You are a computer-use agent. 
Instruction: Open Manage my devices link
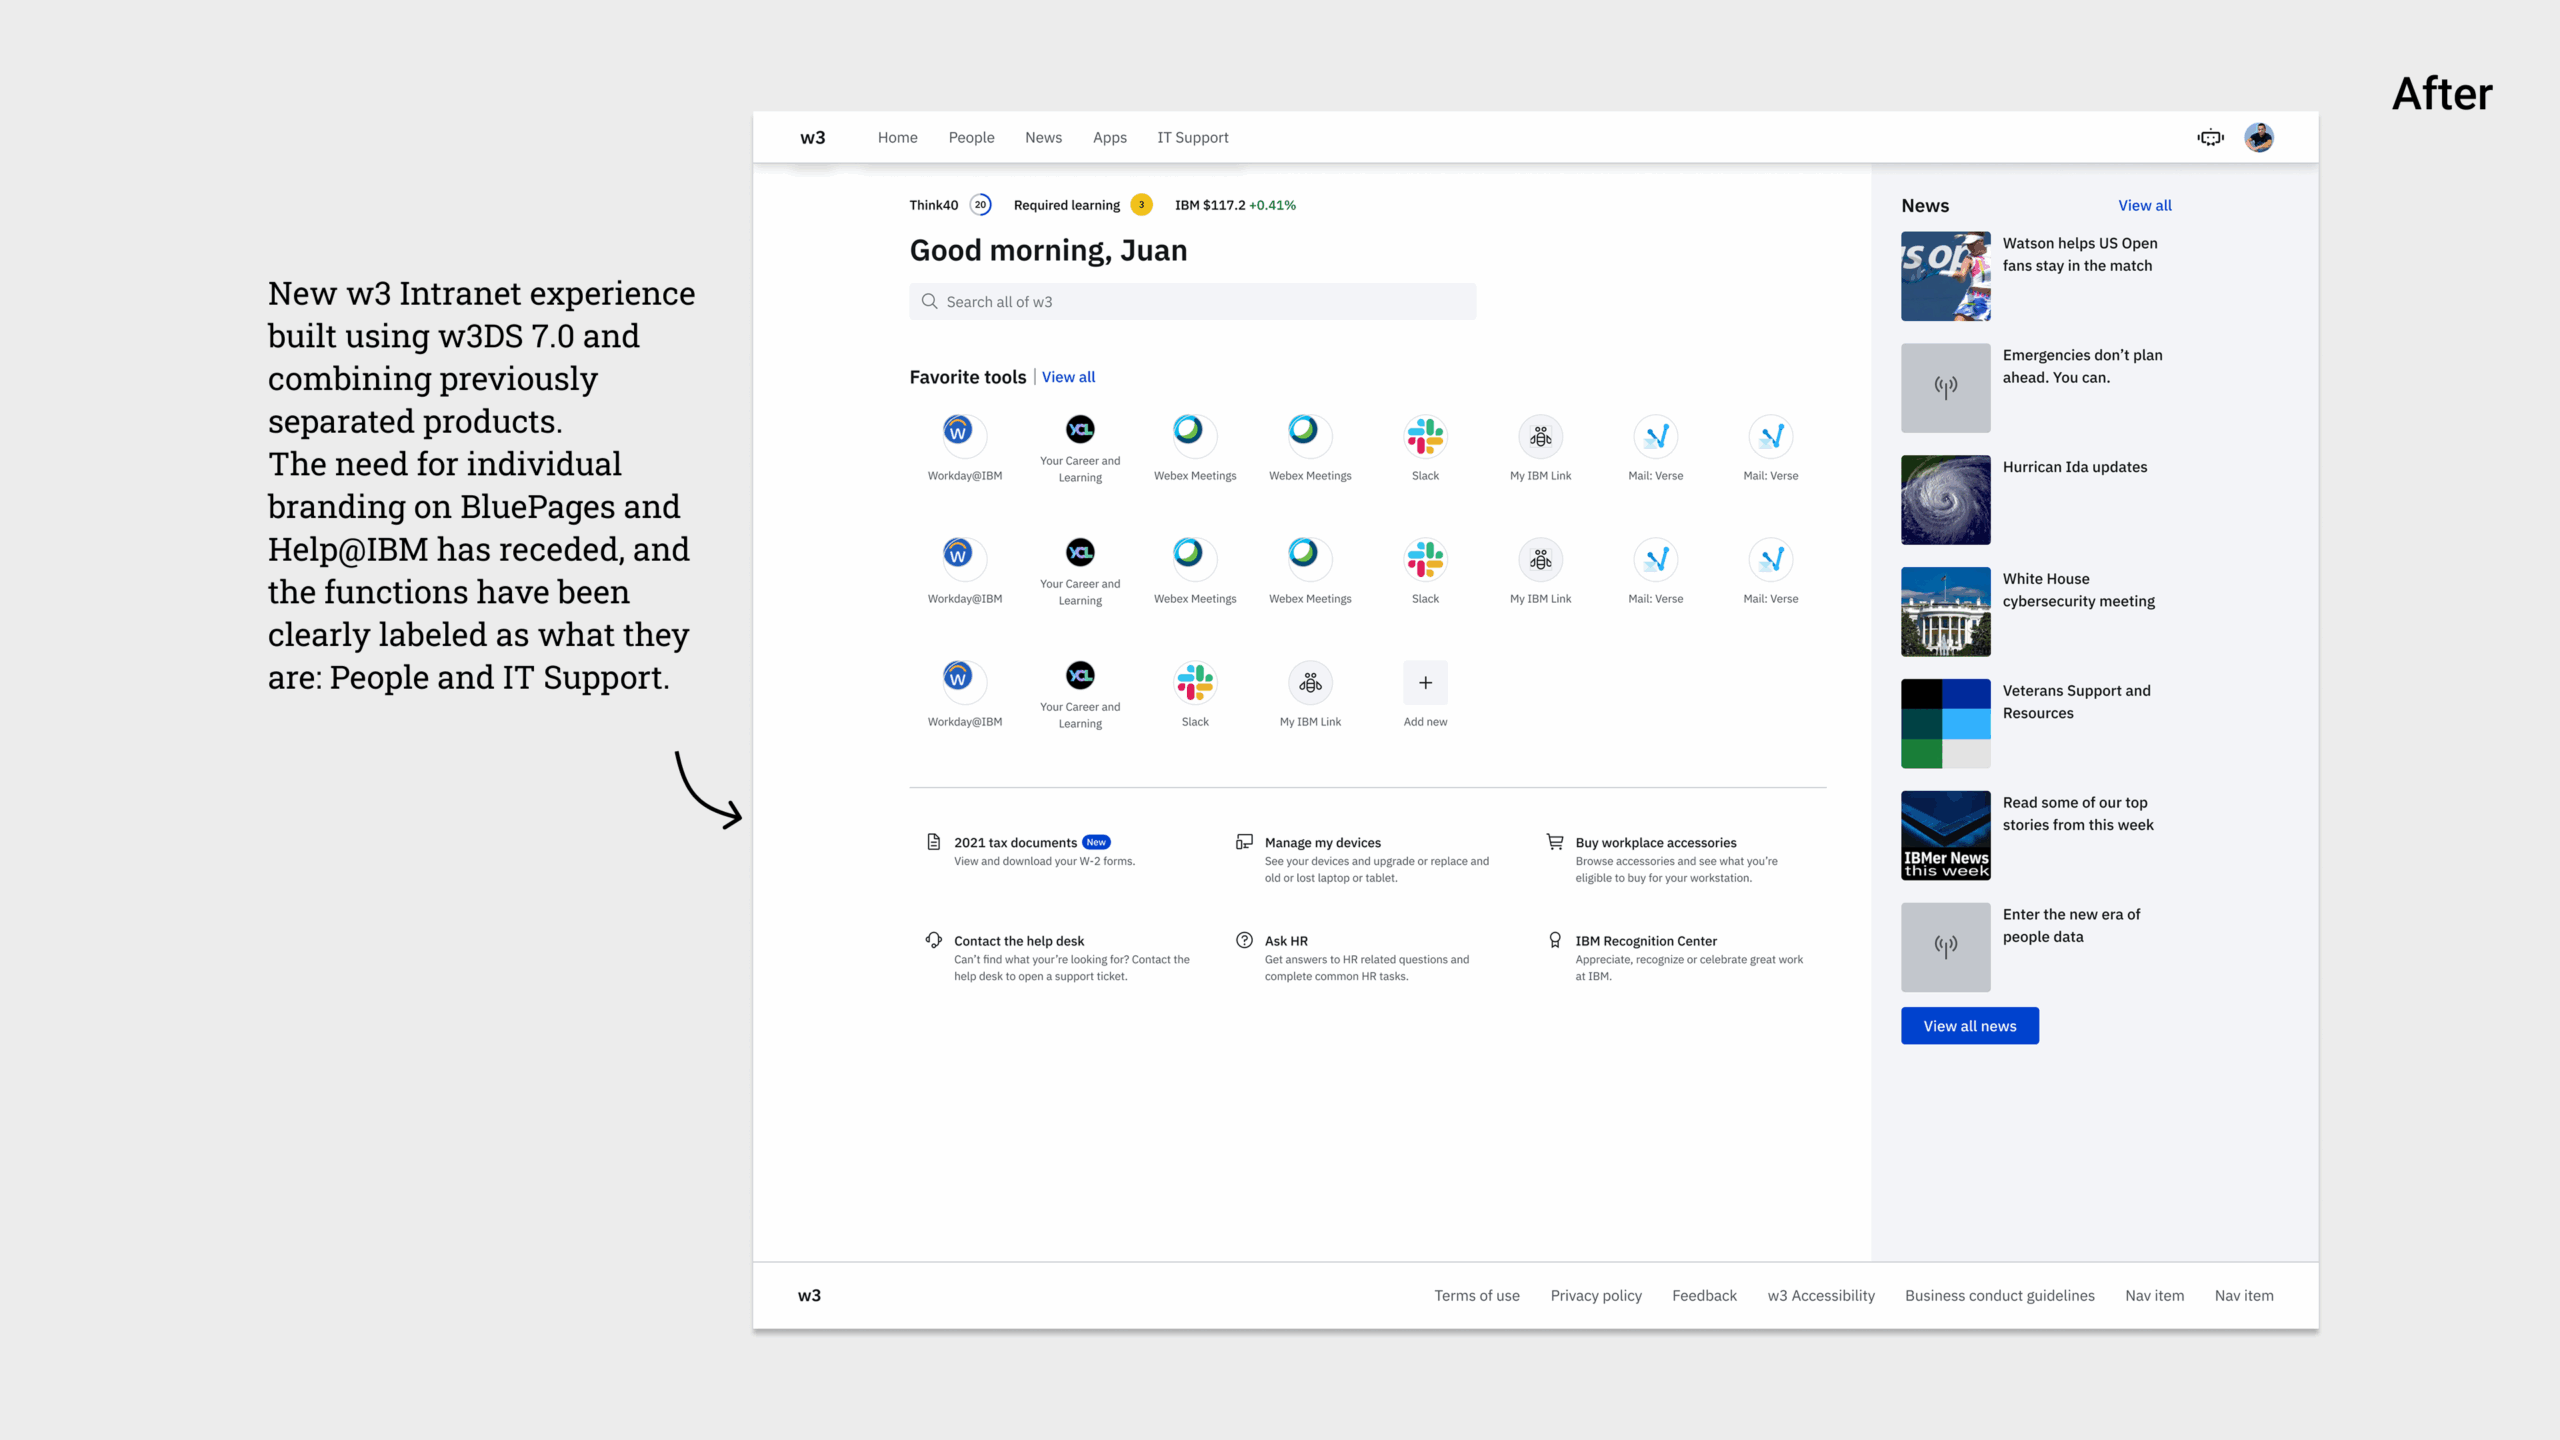[1322, 842]
